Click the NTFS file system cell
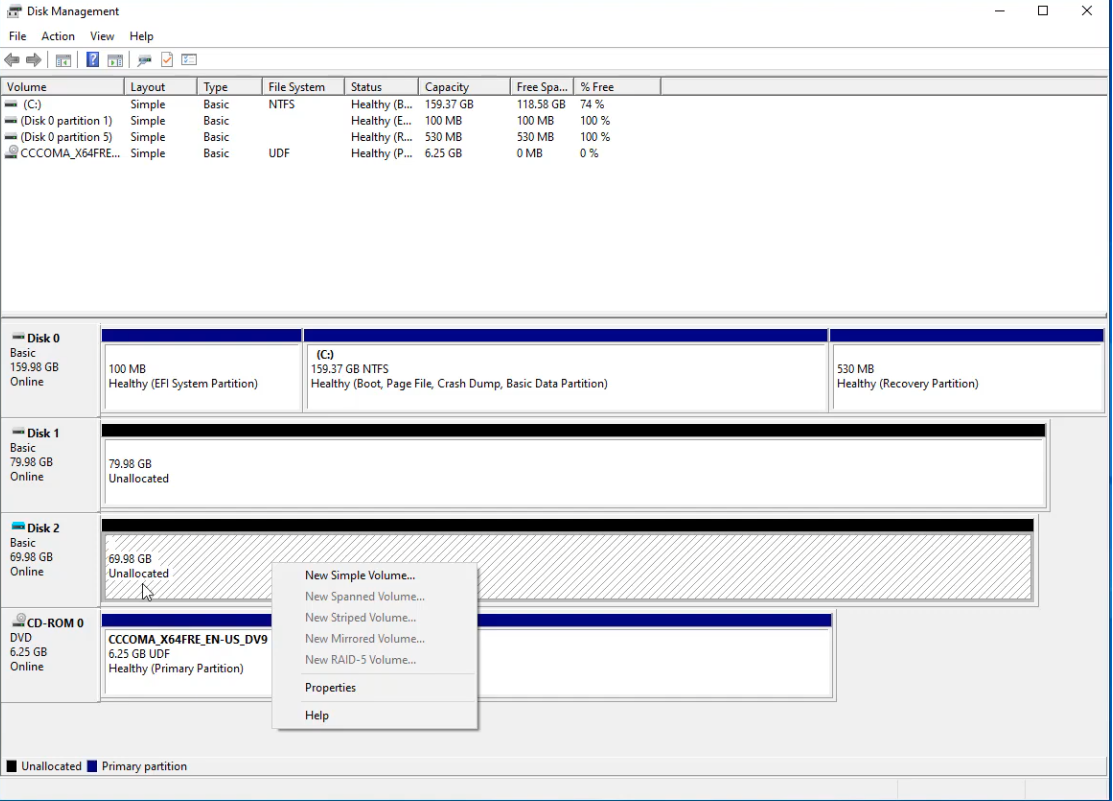The image size is (1113, 801). point(281,104)
